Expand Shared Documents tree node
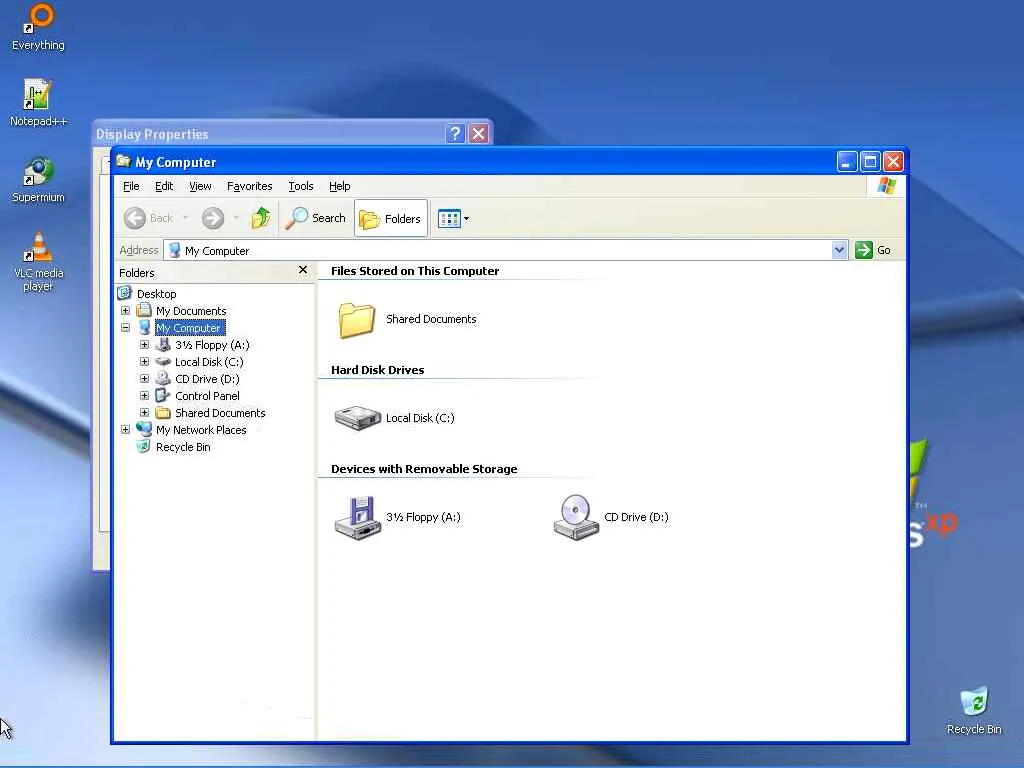 point(144,413)
